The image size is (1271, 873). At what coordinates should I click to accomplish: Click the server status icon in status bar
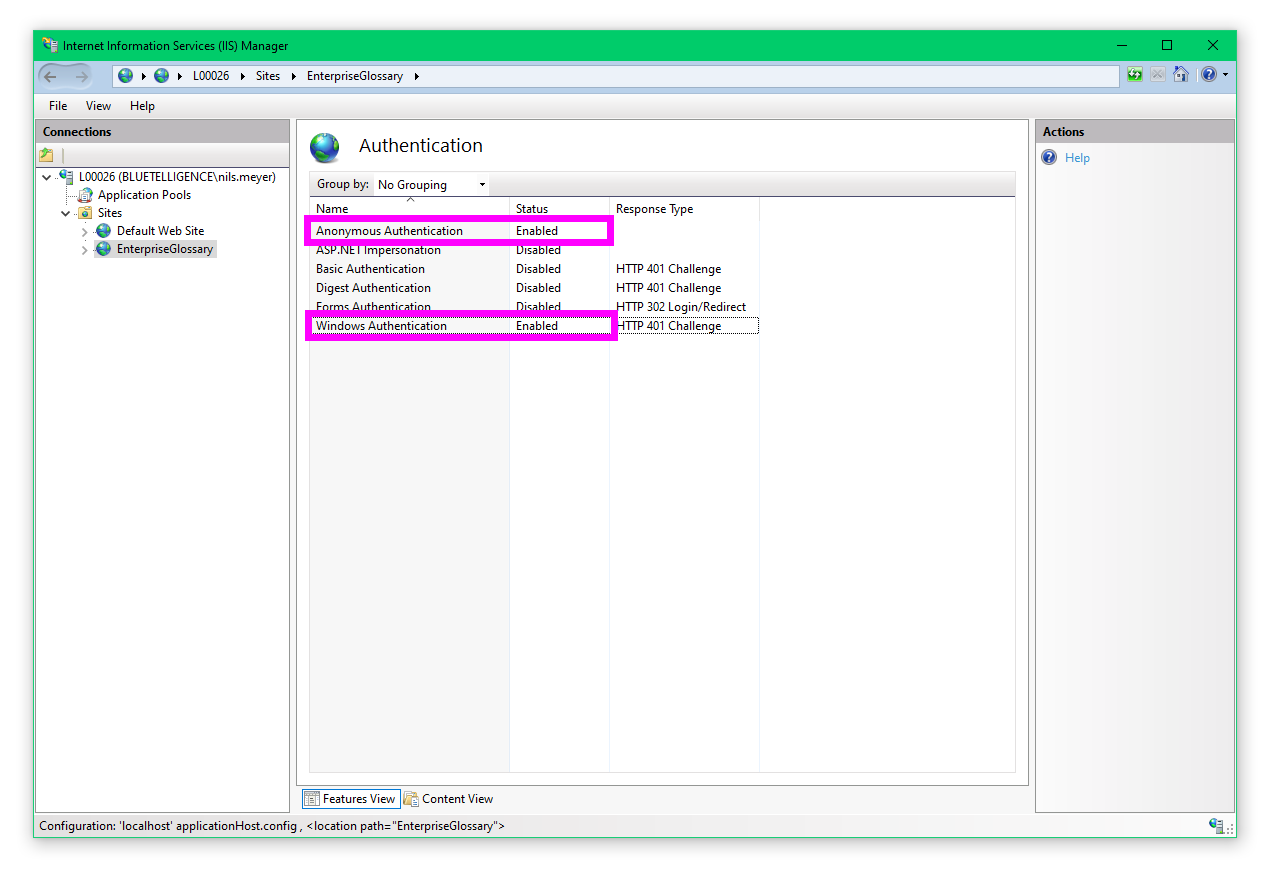point(1216,826)
